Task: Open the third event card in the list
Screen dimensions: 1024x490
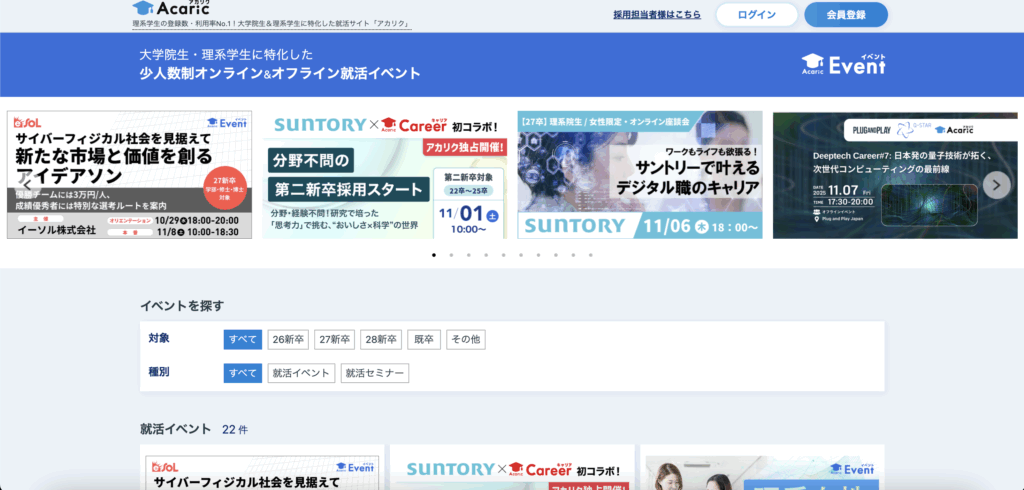Action: [x=762, y=468]
